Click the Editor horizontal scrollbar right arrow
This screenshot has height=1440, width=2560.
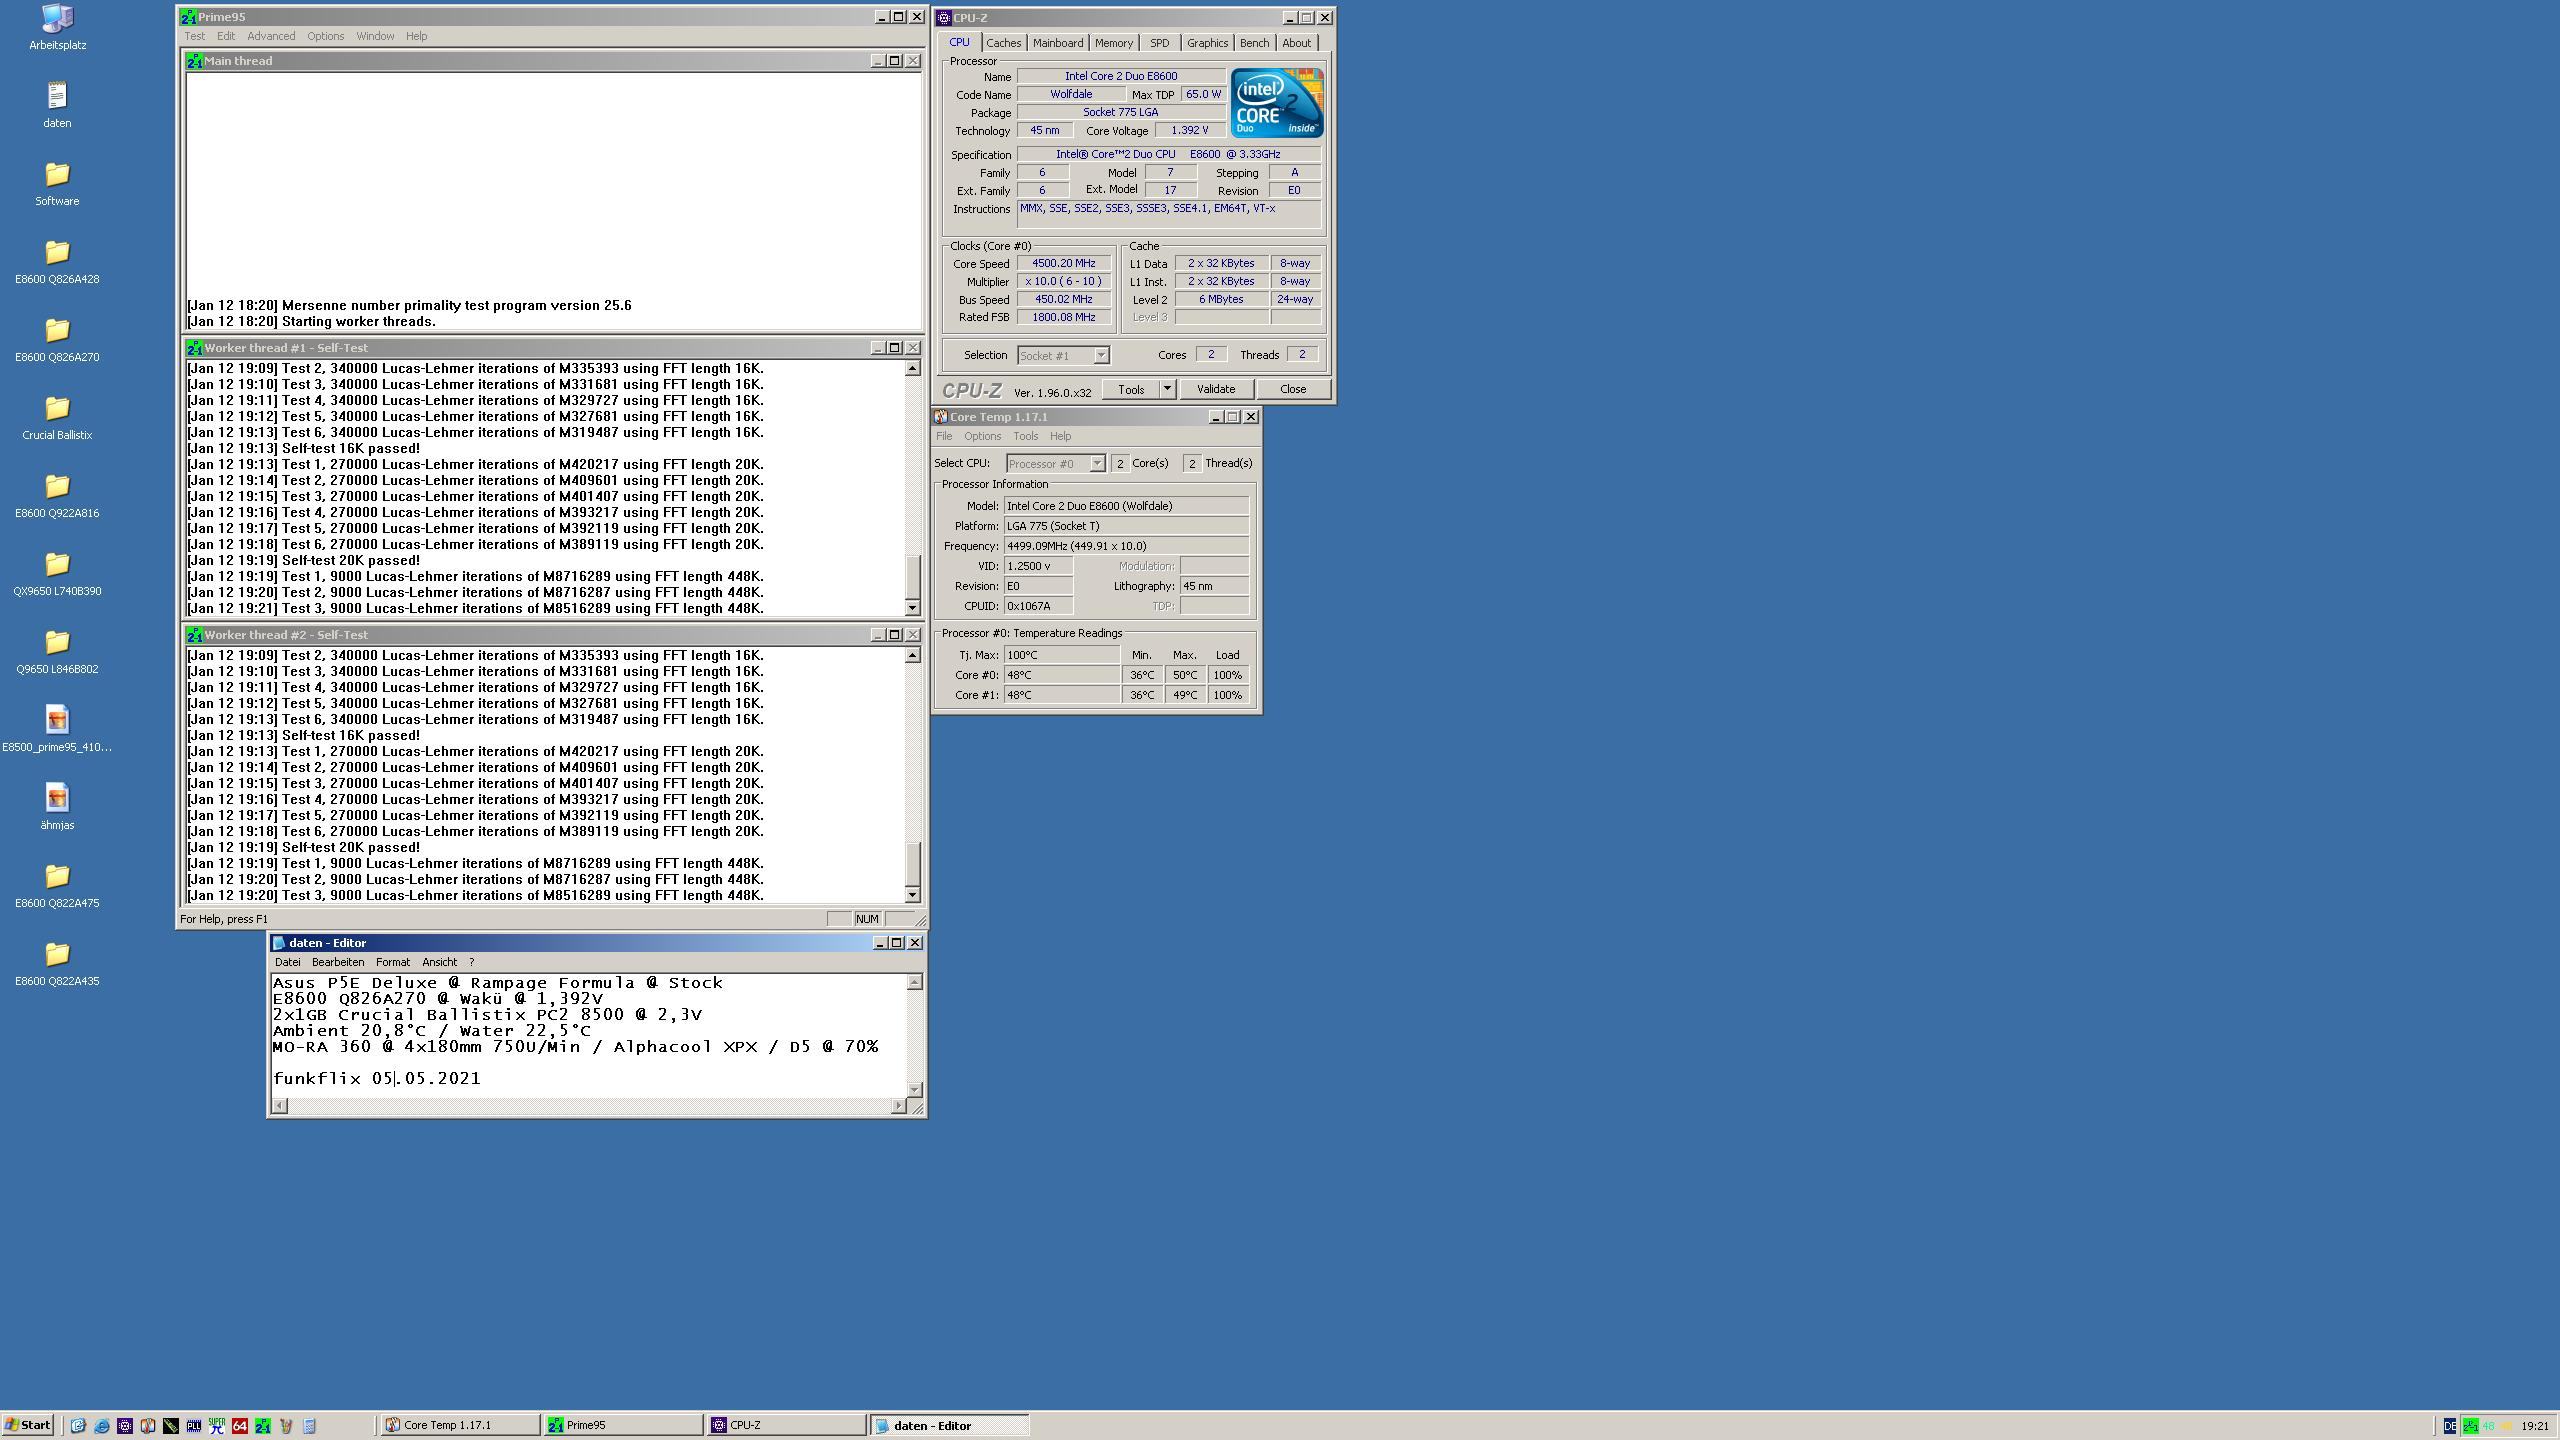[x=898, y=1105]
